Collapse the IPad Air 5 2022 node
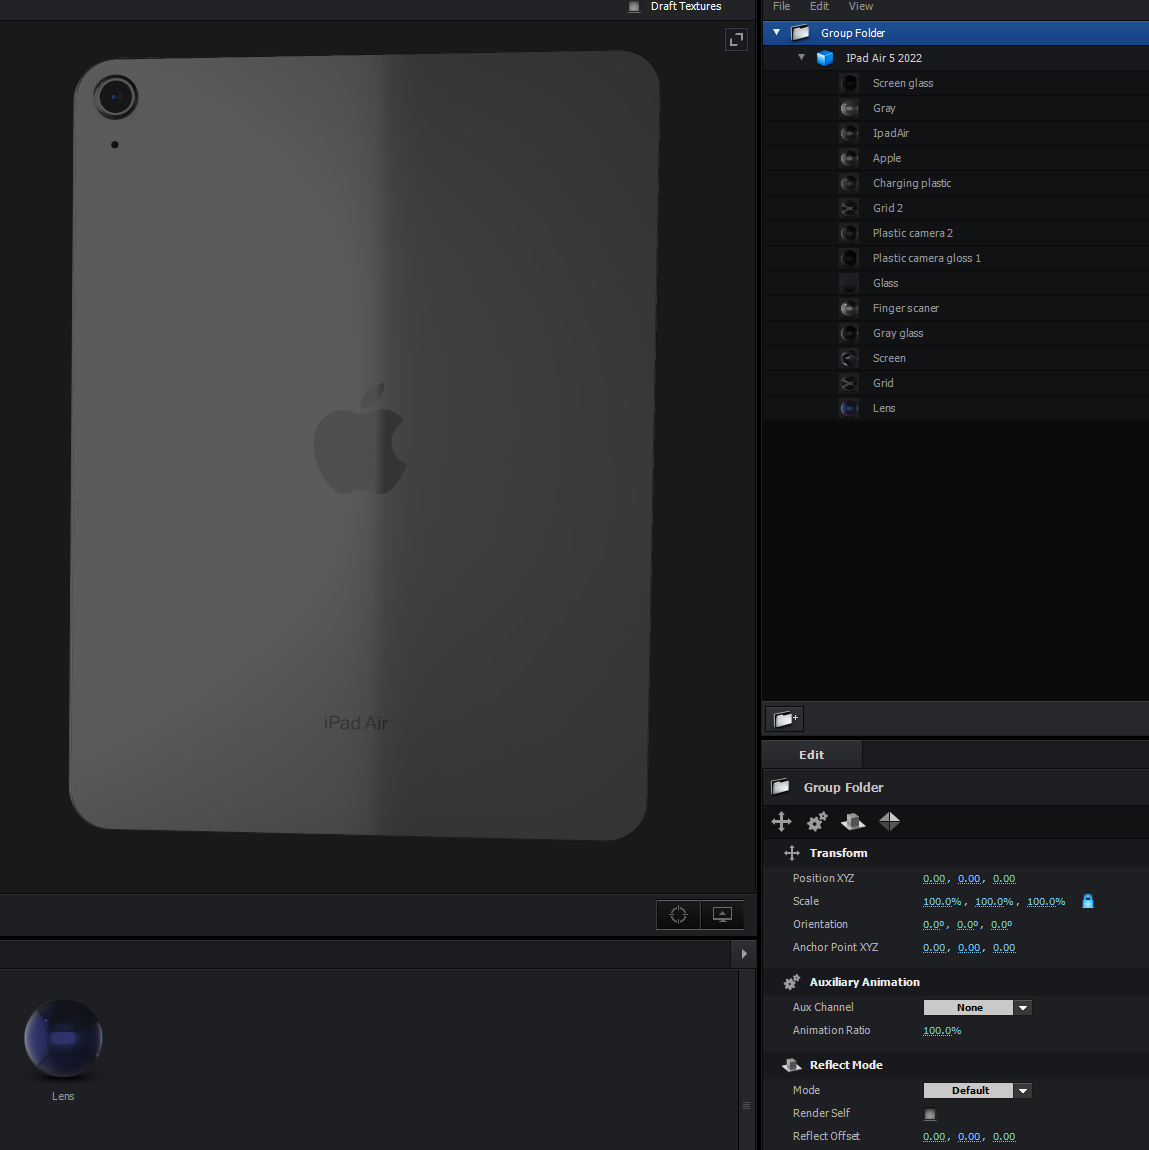Screen dimensions: 1149x1150 point(801,57)
